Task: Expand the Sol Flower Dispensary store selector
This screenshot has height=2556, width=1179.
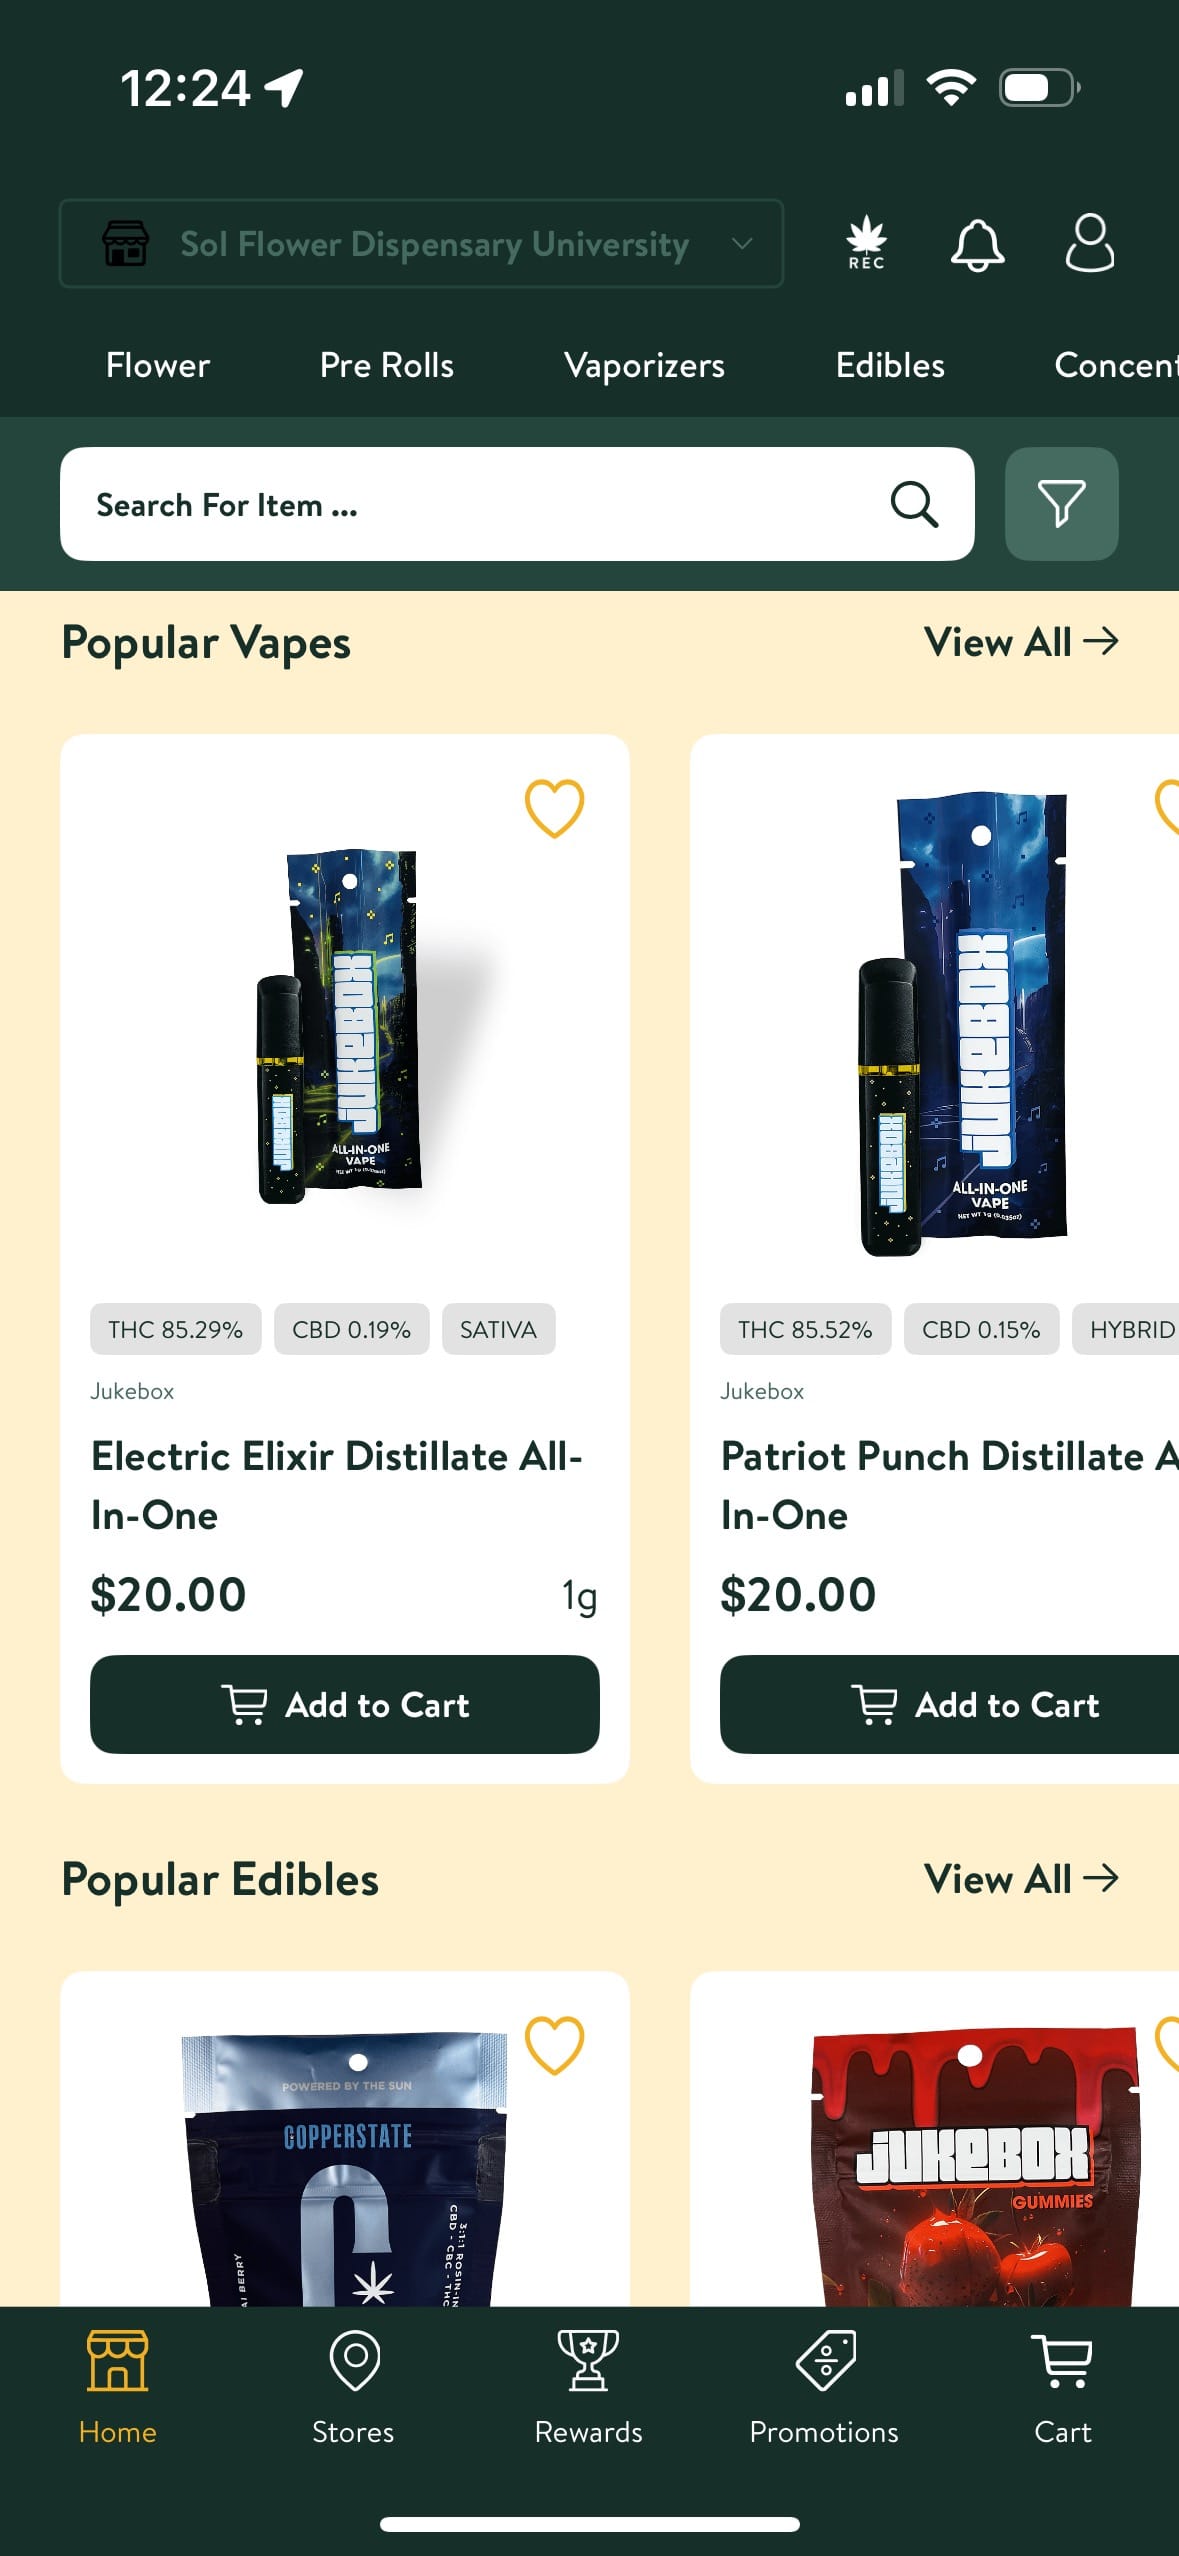Action: [421, 244]
